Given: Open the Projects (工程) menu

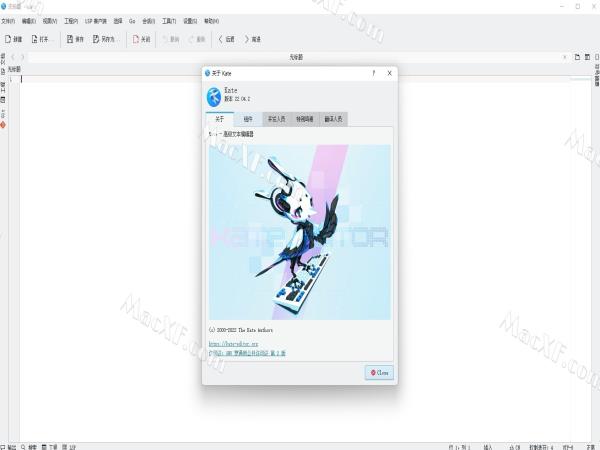Looking at the screenshot, I should [x=71, y=21].
